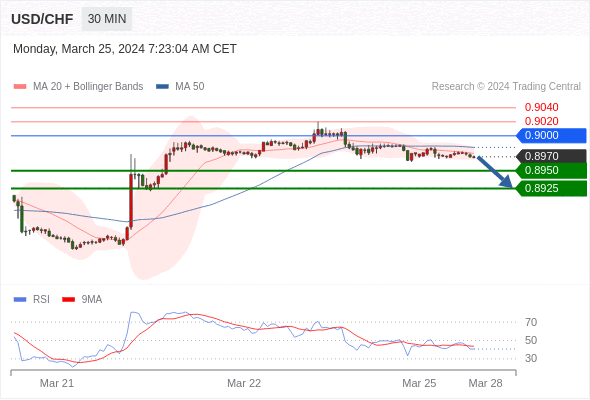Click the 0.8970 current price tag
This screenshot has width=590, height=400.
pyautogui.click(x=551, y=156)
